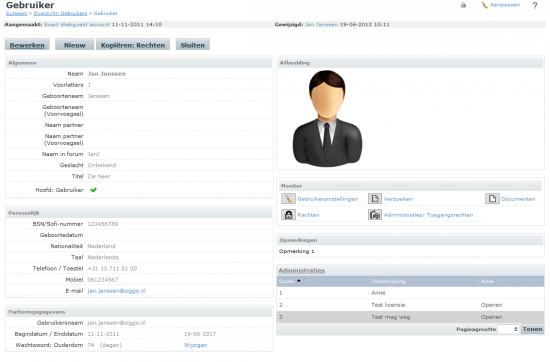
Task: Click the Documenten page icon
Action: [492, 199]
